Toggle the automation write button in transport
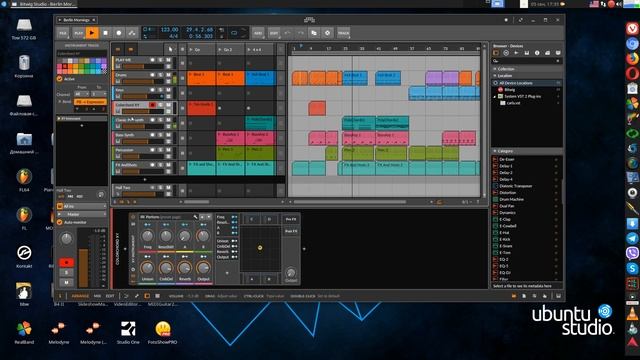640x360 pixels. click(132, 33)
